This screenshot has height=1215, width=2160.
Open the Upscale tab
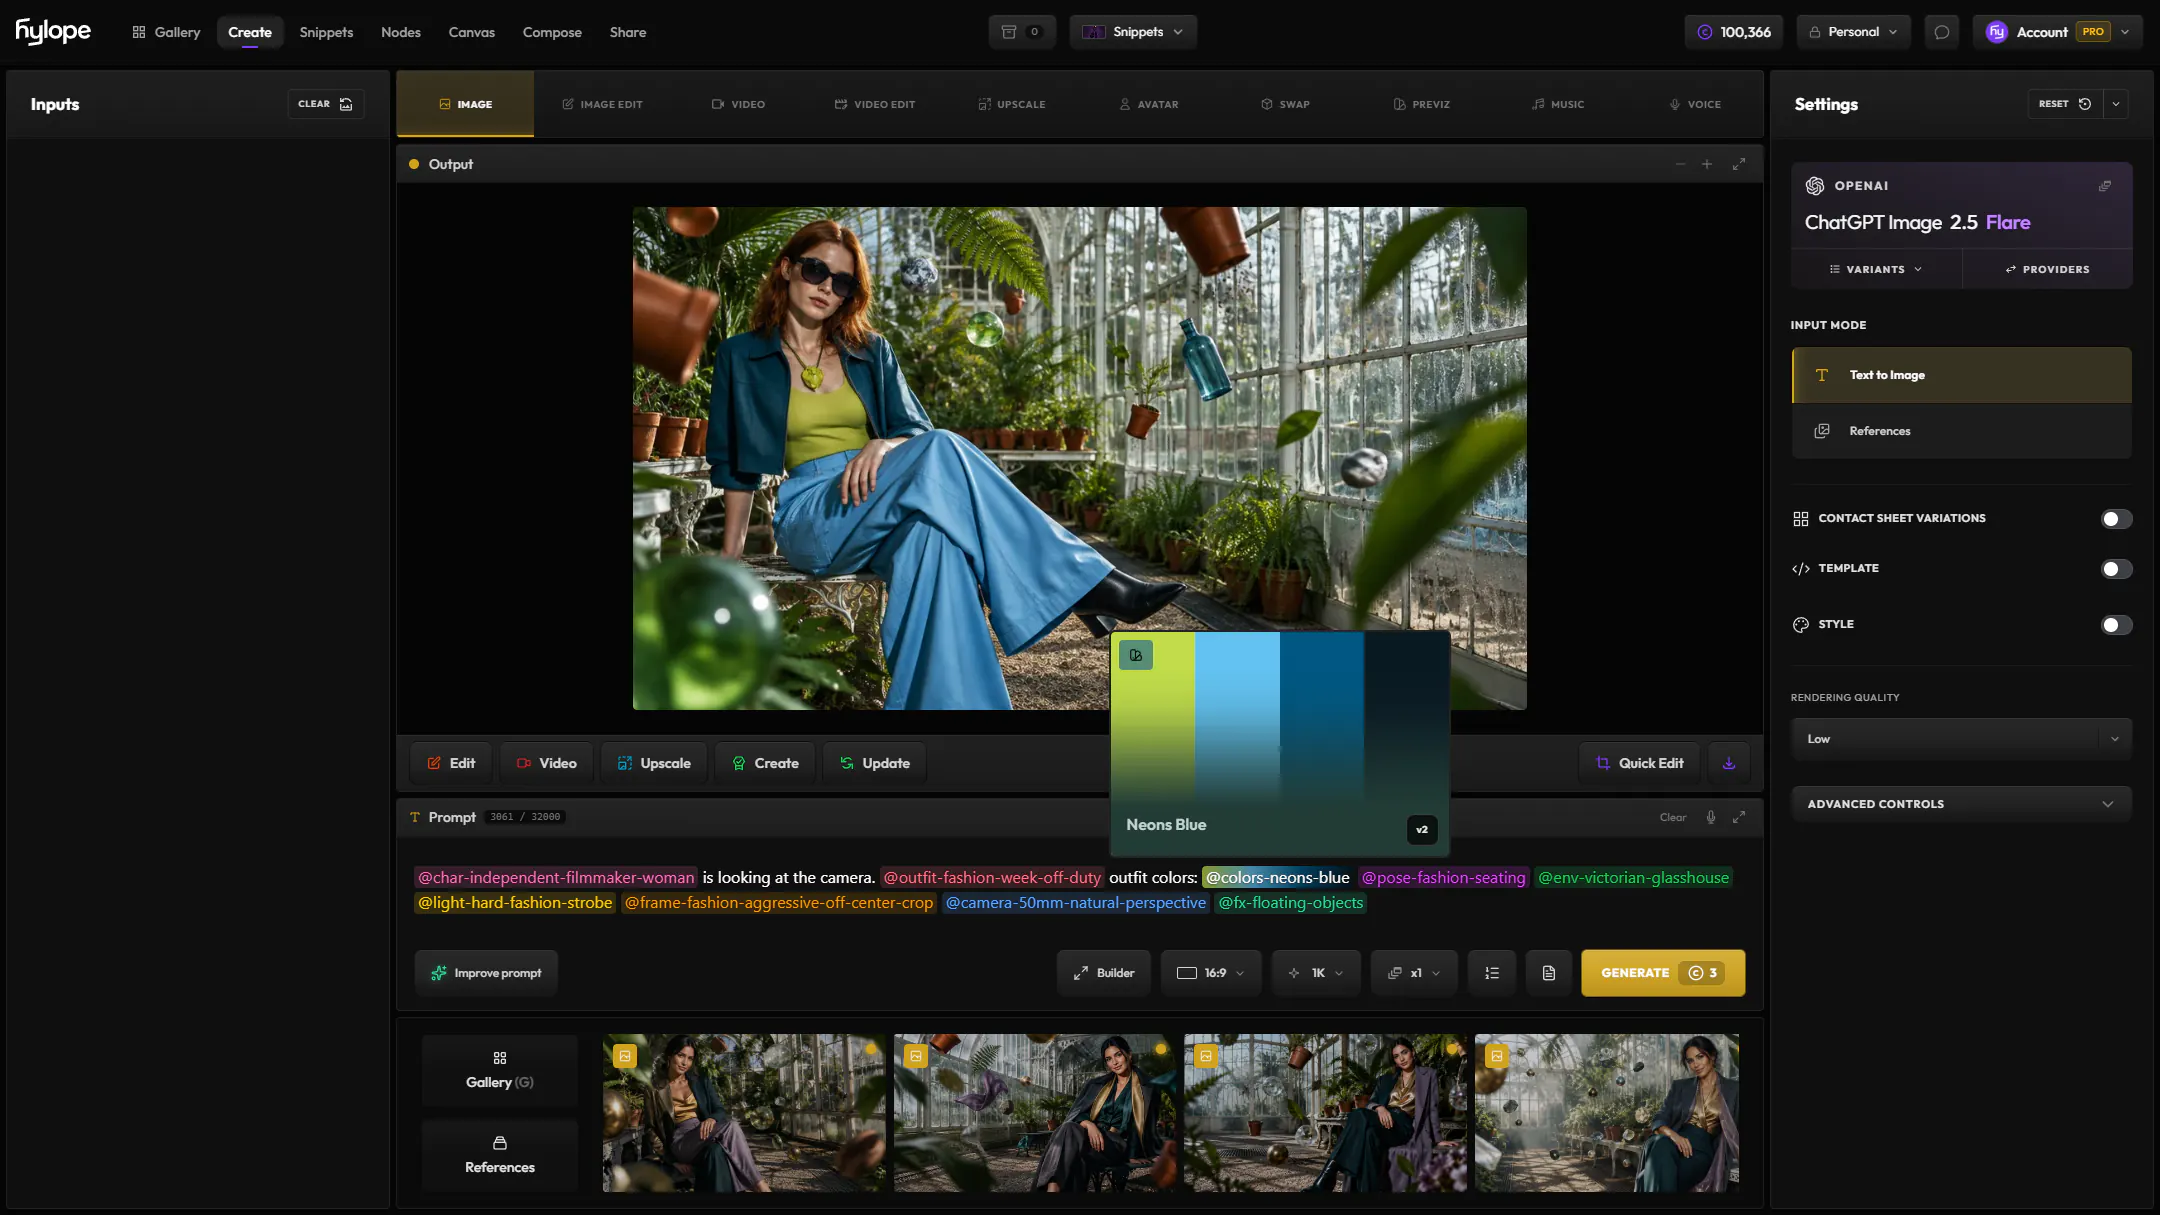1012,104
